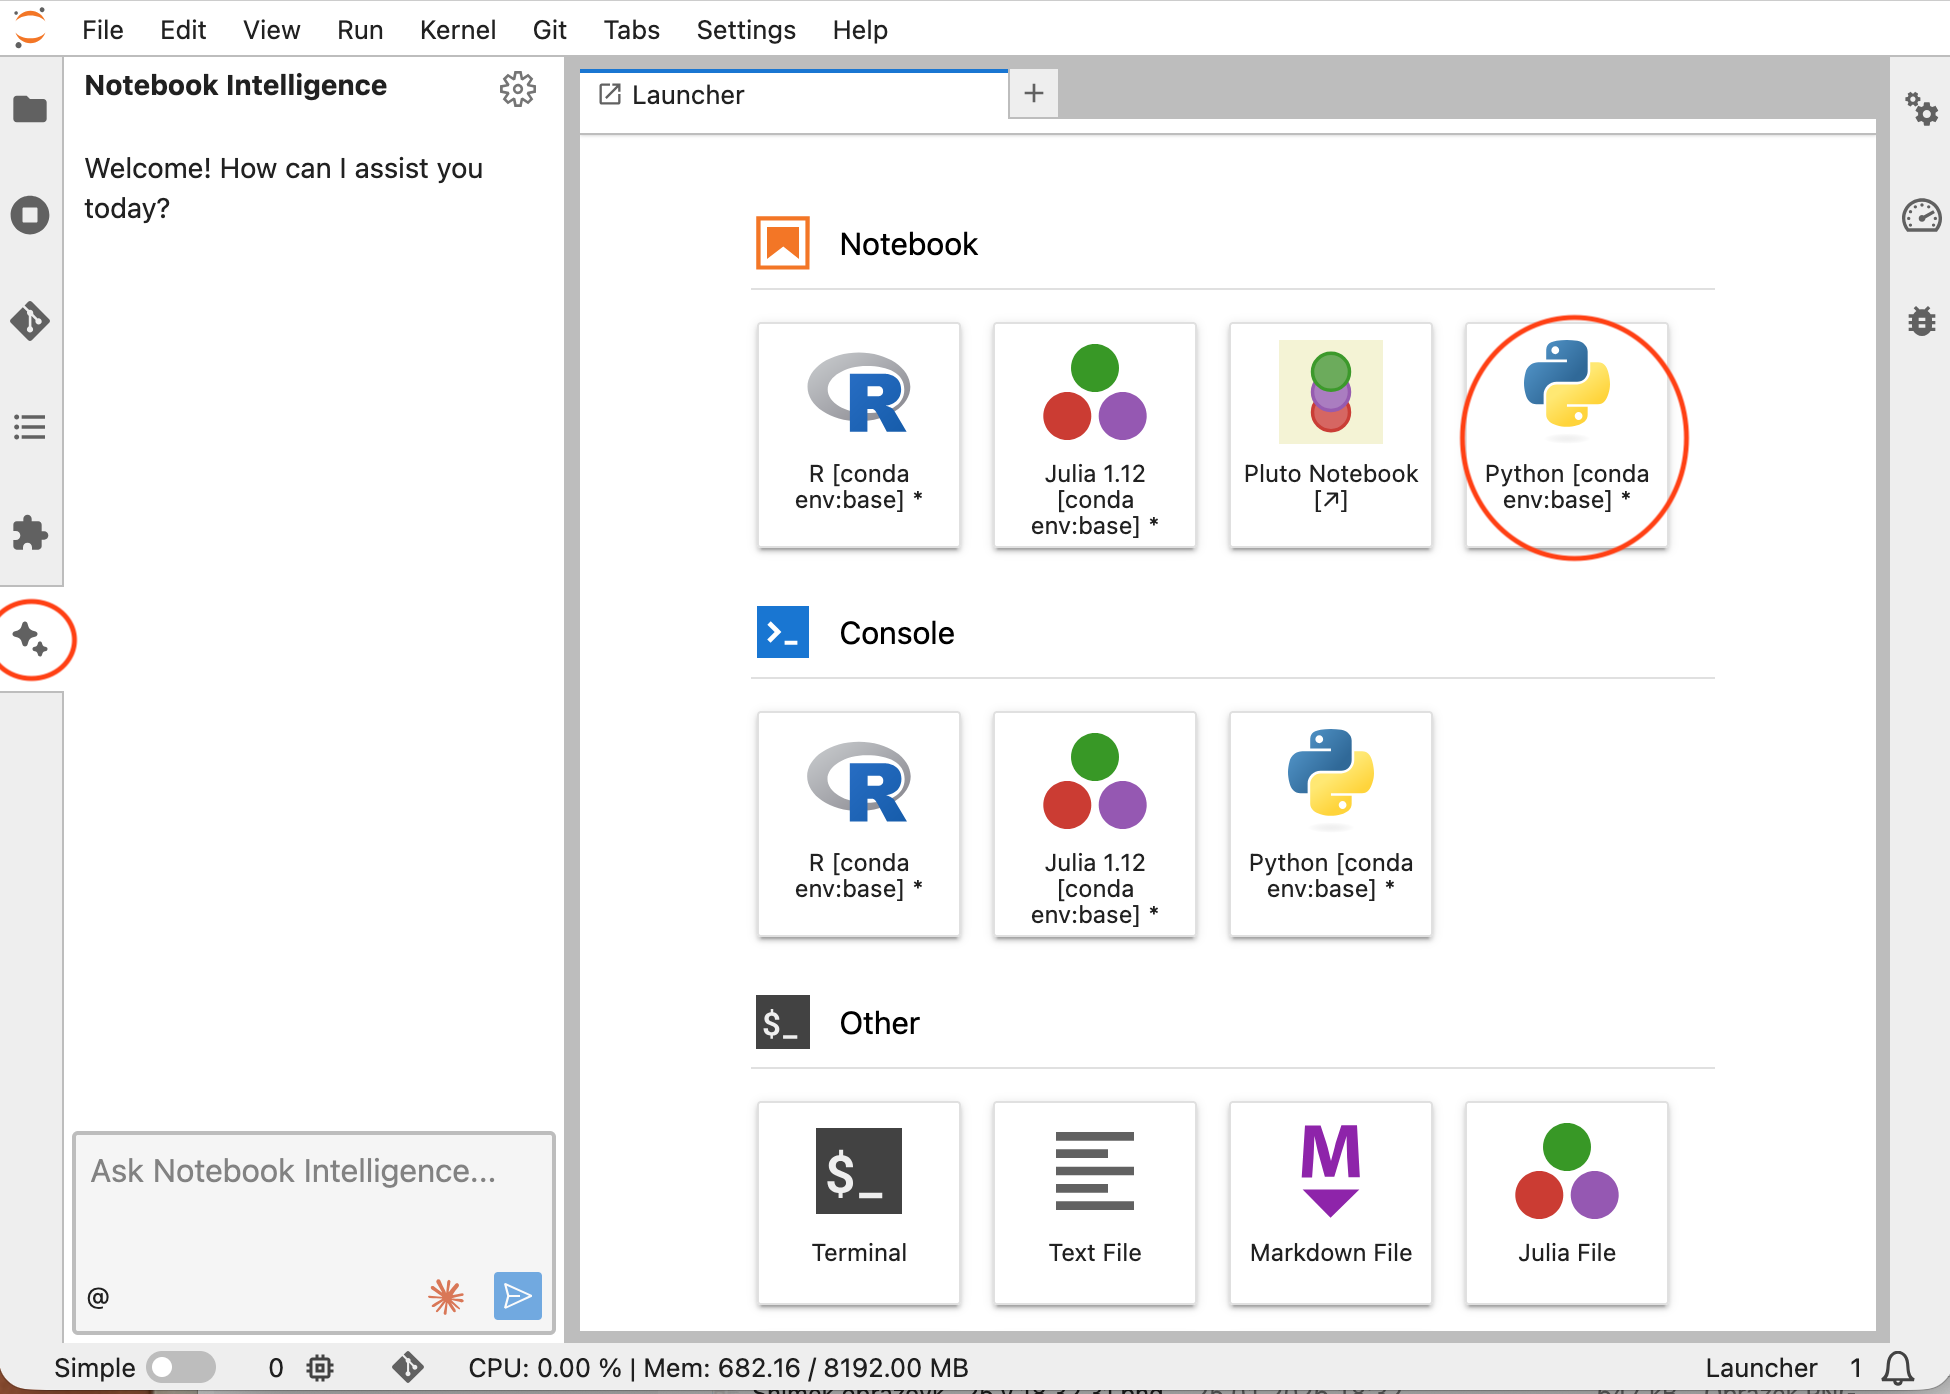Click the plus new launcher button
The width and height of the screenshot is (1950, 1394).
pyautogui.click(x=1033, y=94)
